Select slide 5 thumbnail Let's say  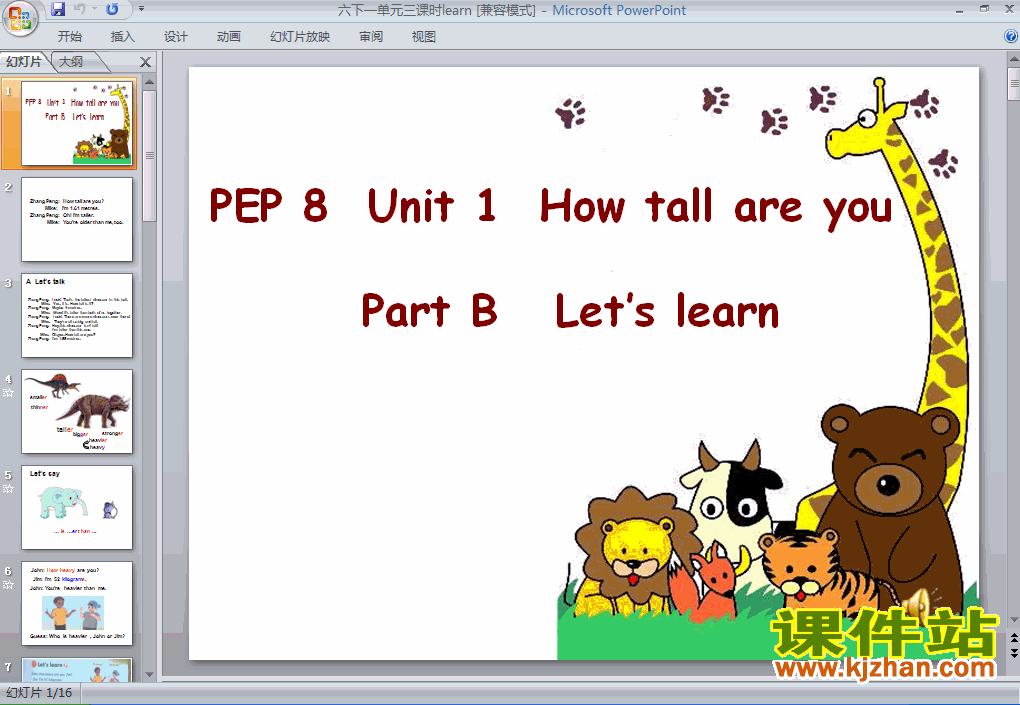coord(77,507)
